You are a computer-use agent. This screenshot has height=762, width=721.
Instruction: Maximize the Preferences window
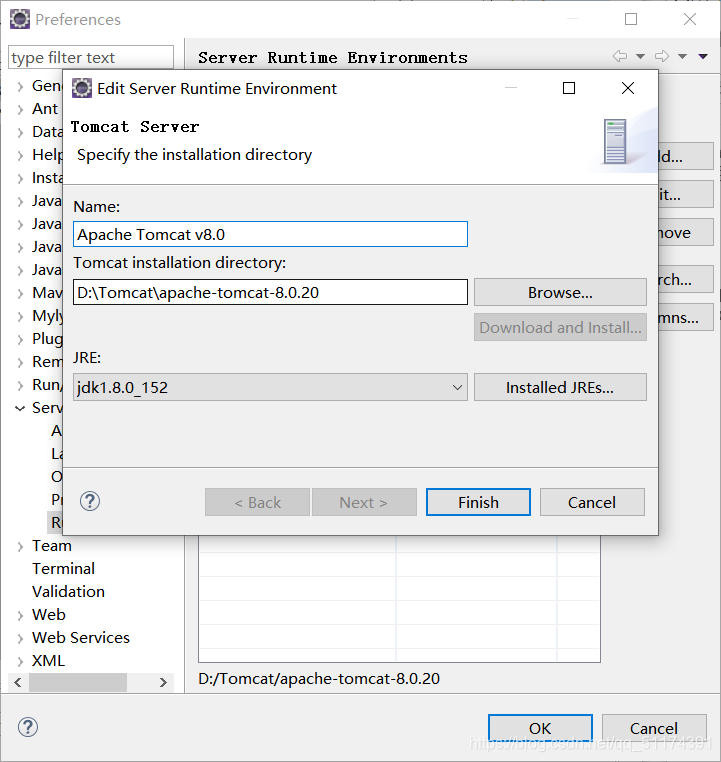point(631,19)
